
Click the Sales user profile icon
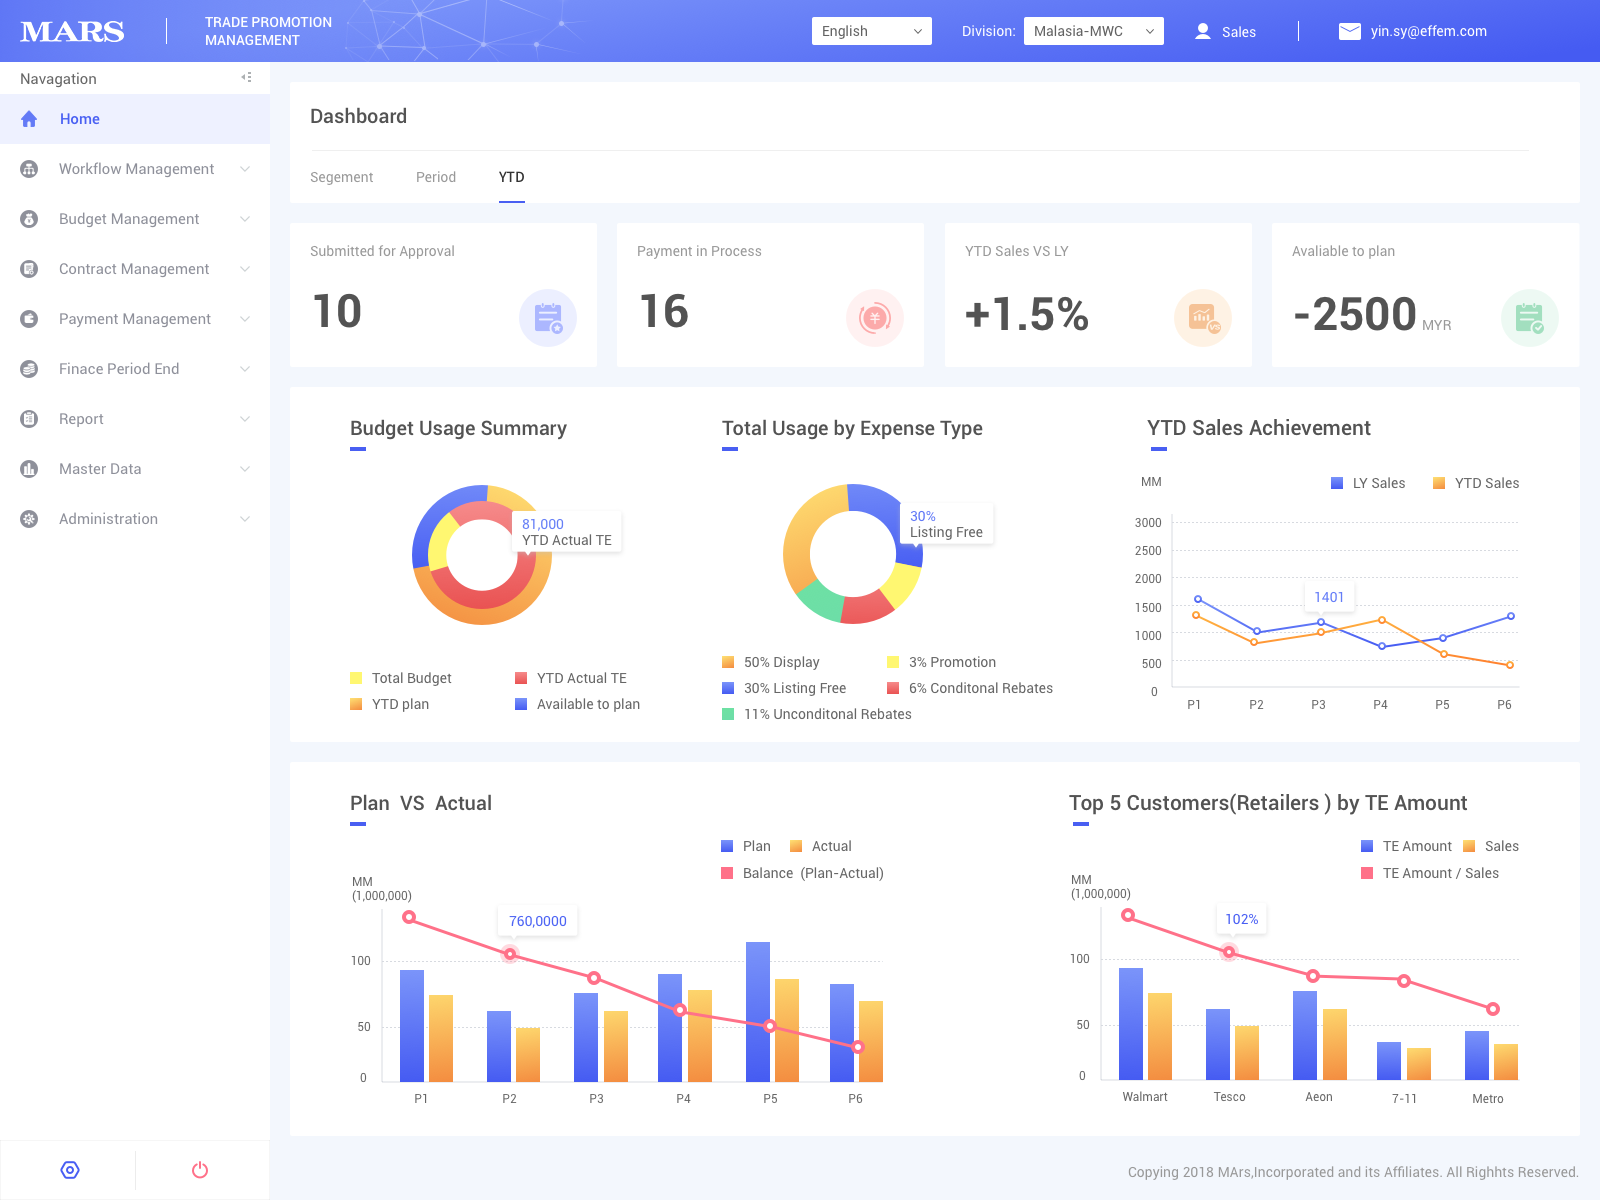(1203, 31)
